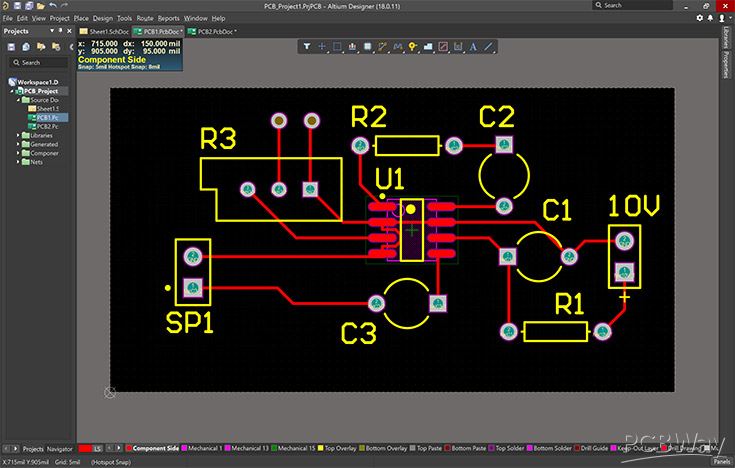Pin the Projects panel
Image resolution: width=735 pixels, height=468 pixels.
point(60,31)
